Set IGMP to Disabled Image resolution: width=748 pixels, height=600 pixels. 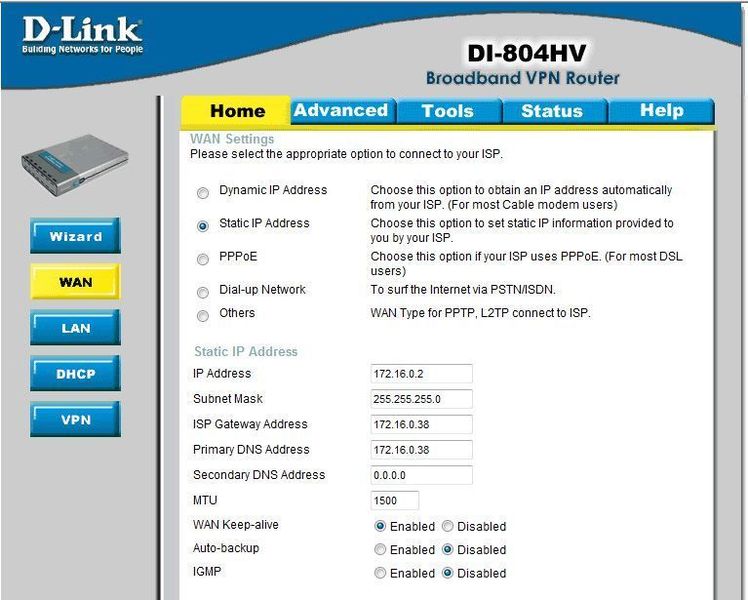(x=447, y=573)
